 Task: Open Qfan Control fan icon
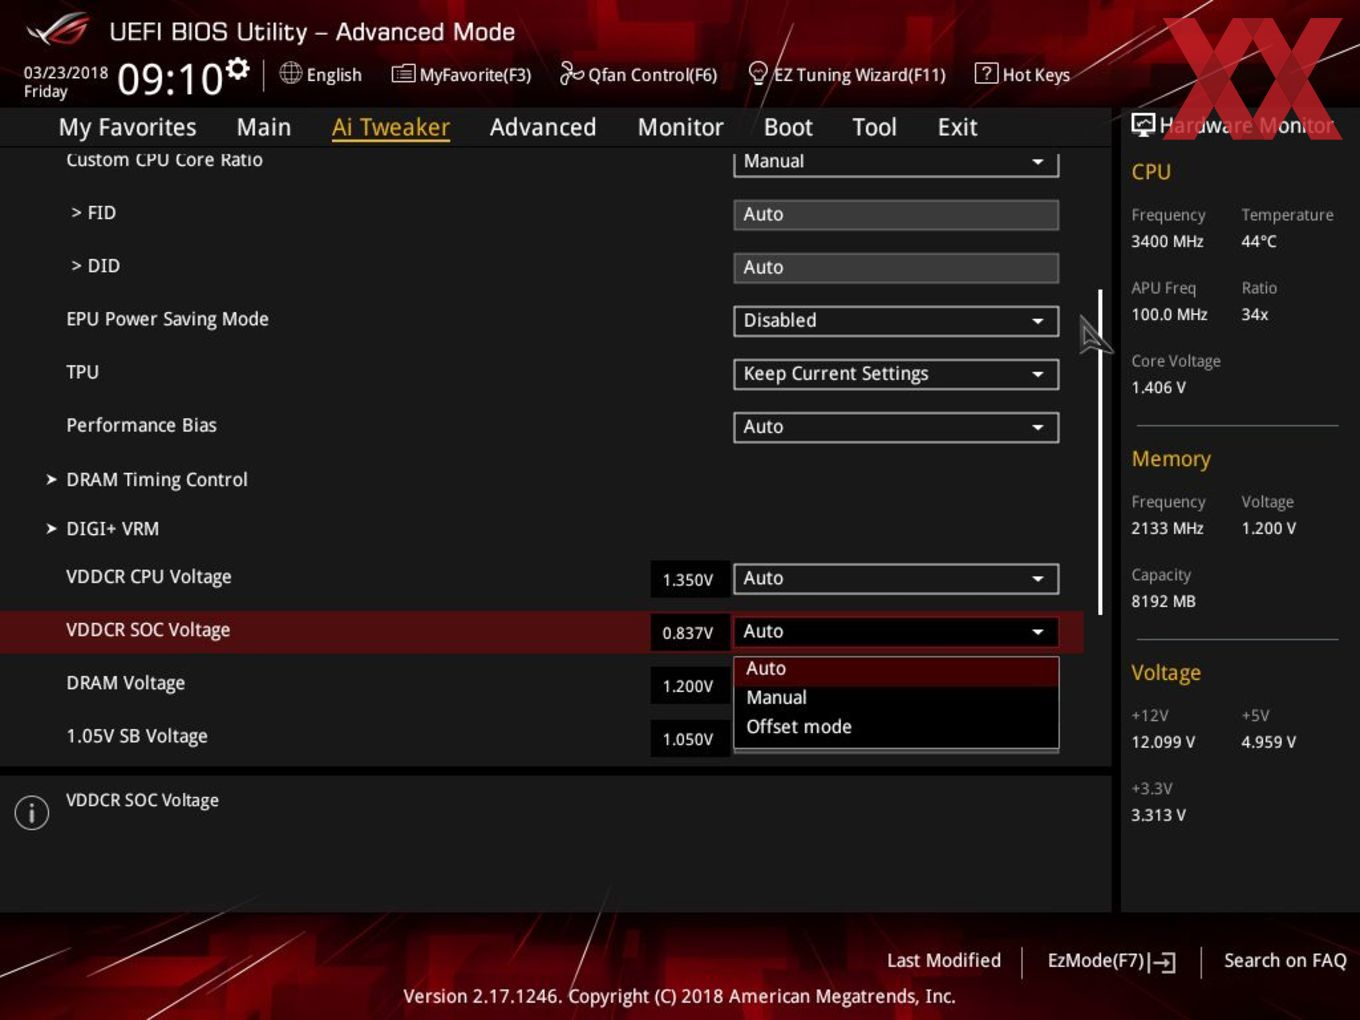coord(571,73)
